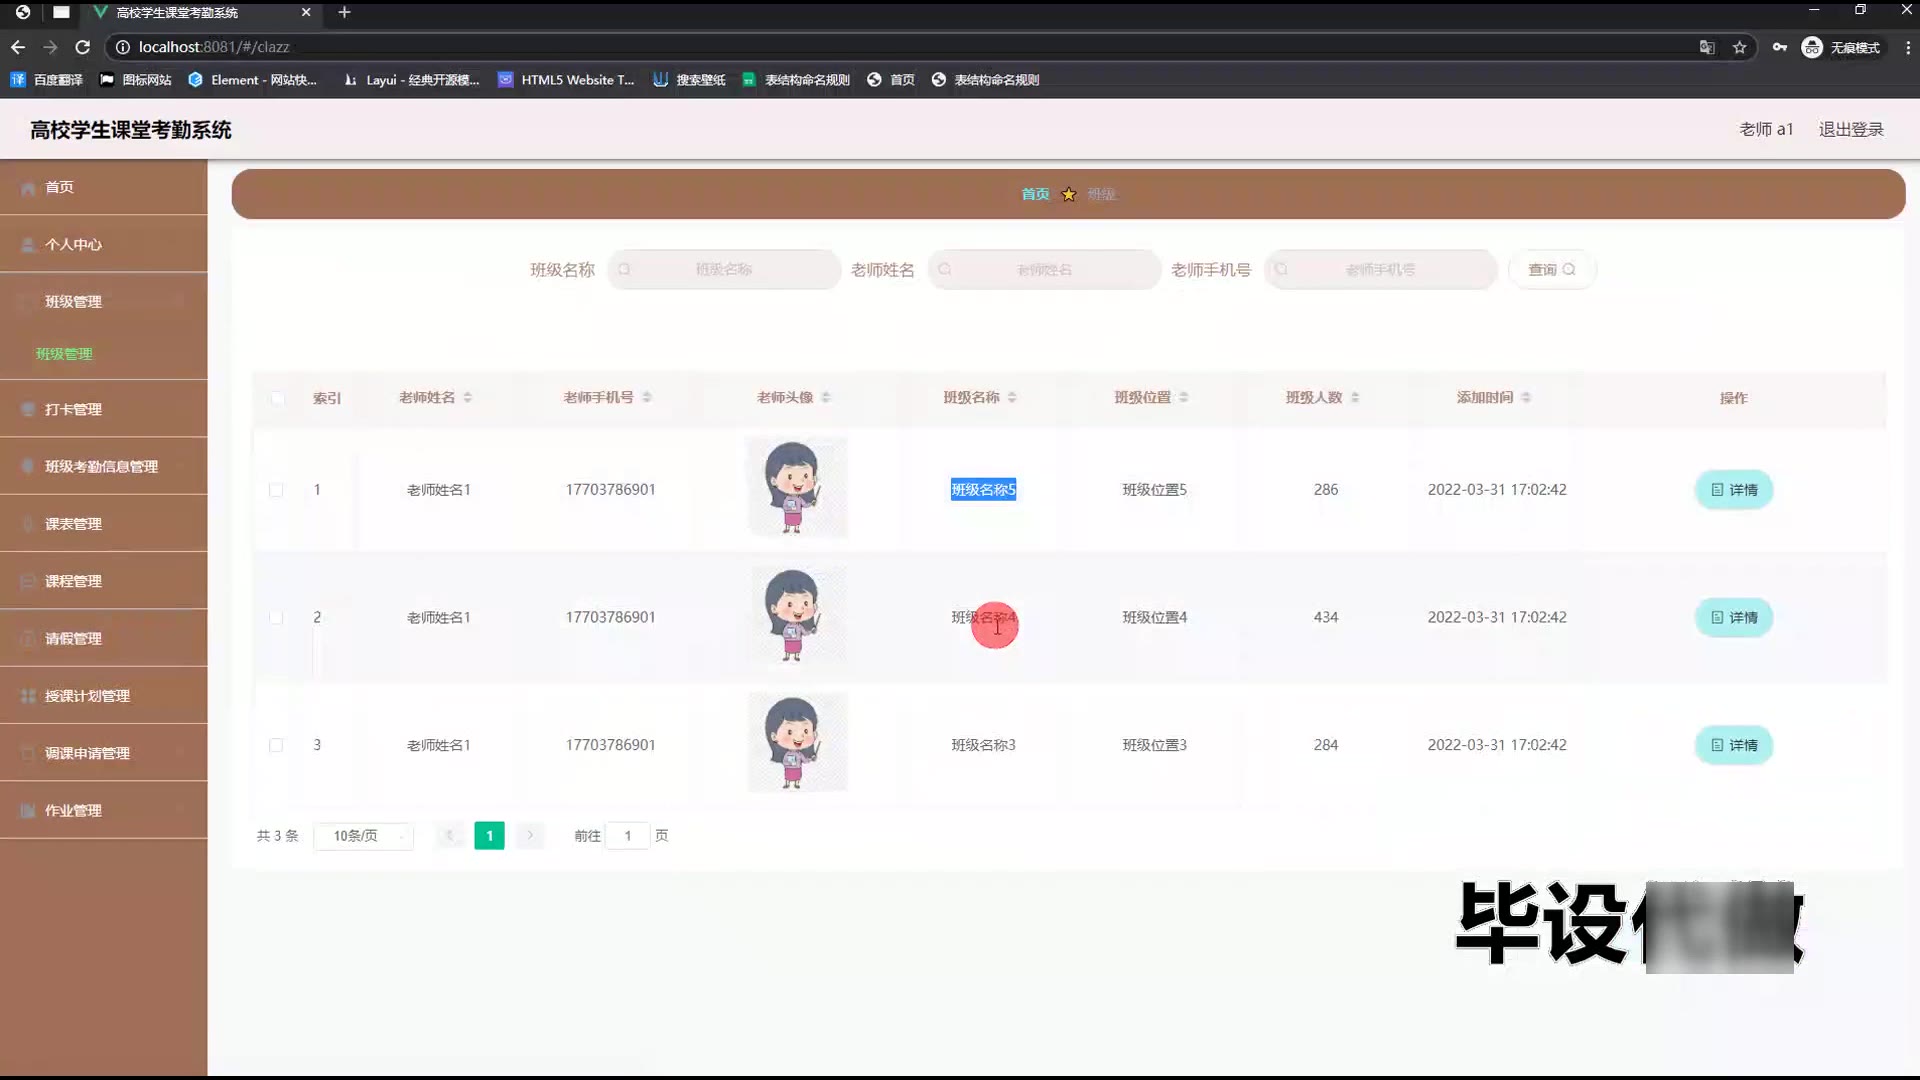Screen dimensions: 1920x1080
Task: Open 详情 for 班级位置4 row
Action: tap(1734, 618)
